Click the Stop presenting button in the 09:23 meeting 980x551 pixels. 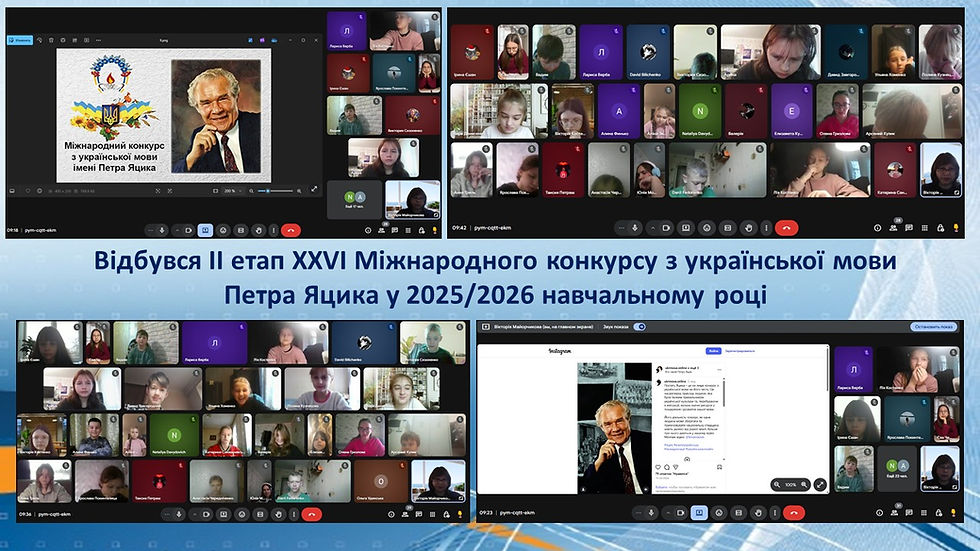[934, 327]
